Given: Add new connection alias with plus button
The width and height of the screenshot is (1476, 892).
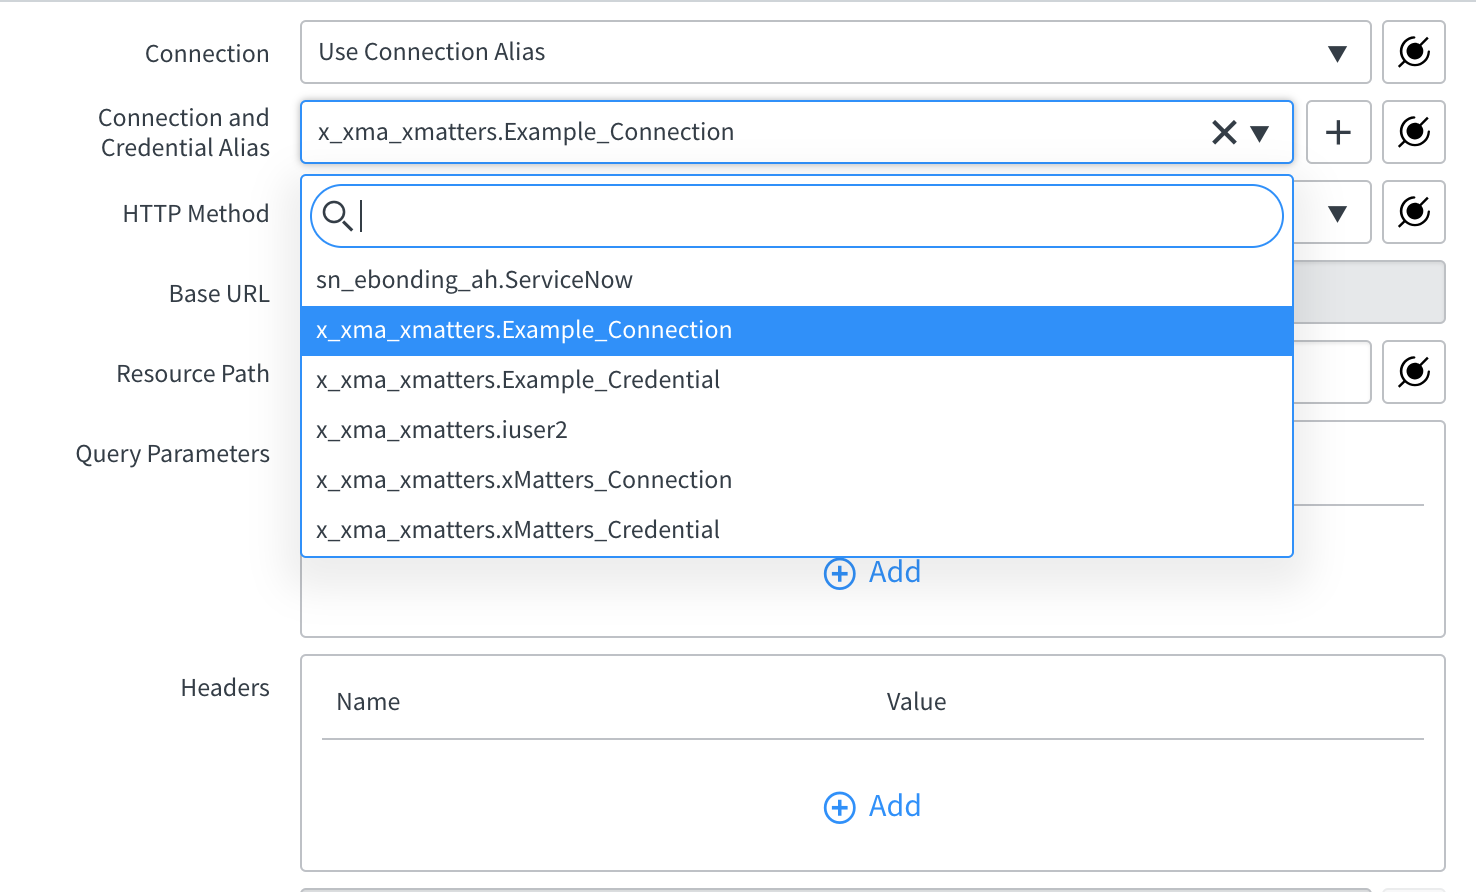Looking at the screenshot, I should (1338, 132).
